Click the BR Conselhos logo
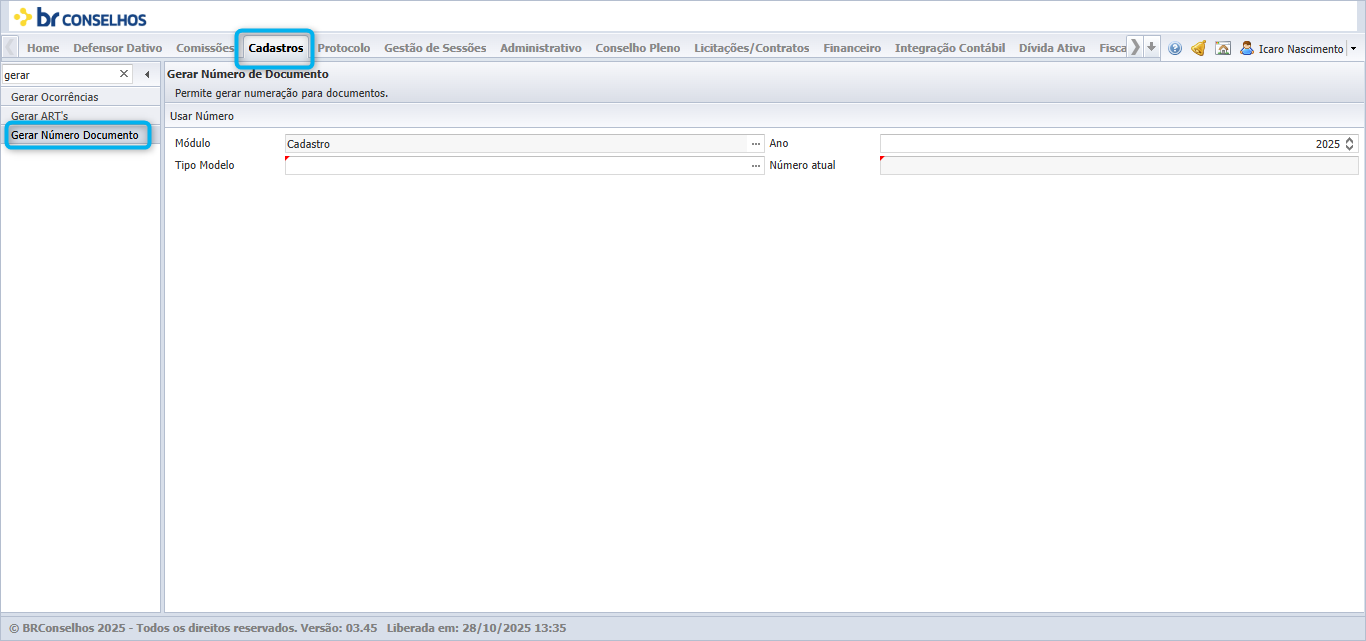 80,17
